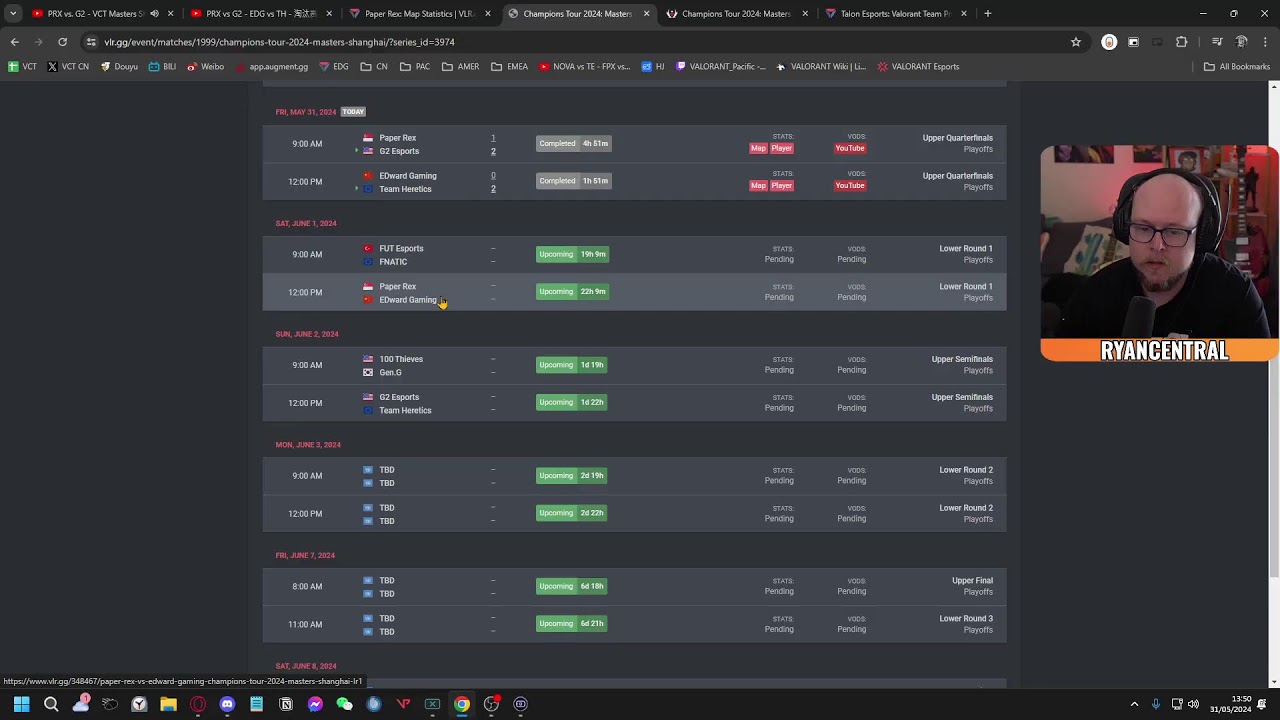The height and width of the screenshot is (720, 1280).
Task: Open Discord from the taskbar
Action: pyautogui.click(x=227, y=704)
